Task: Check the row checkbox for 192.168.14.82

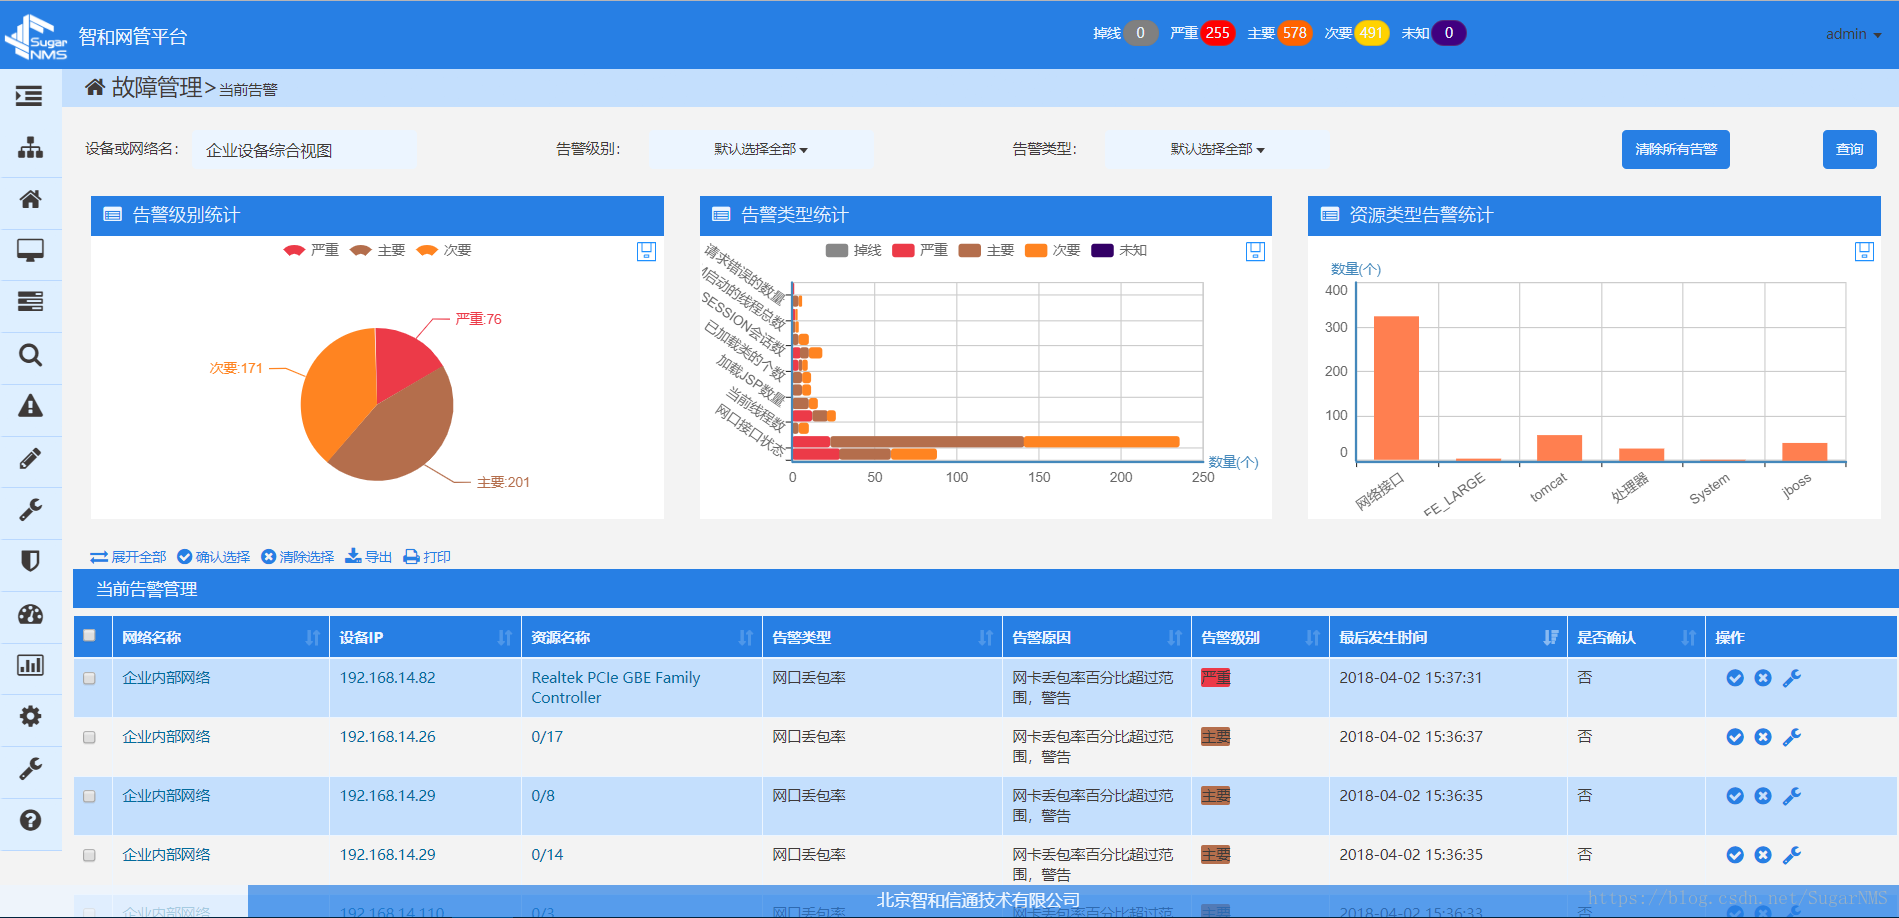Action: (89, 678)
